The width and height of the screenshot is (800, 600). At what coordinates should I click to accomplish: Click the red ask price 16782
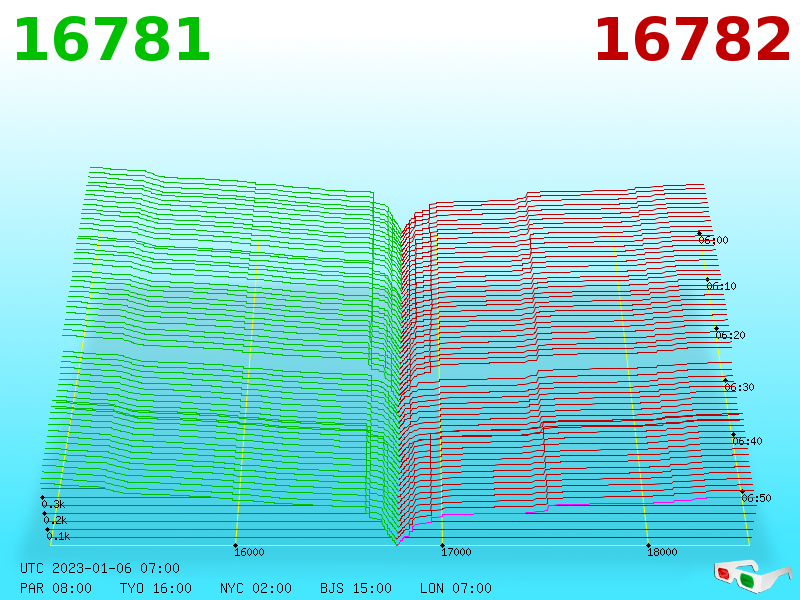click(x=692, y=40)
